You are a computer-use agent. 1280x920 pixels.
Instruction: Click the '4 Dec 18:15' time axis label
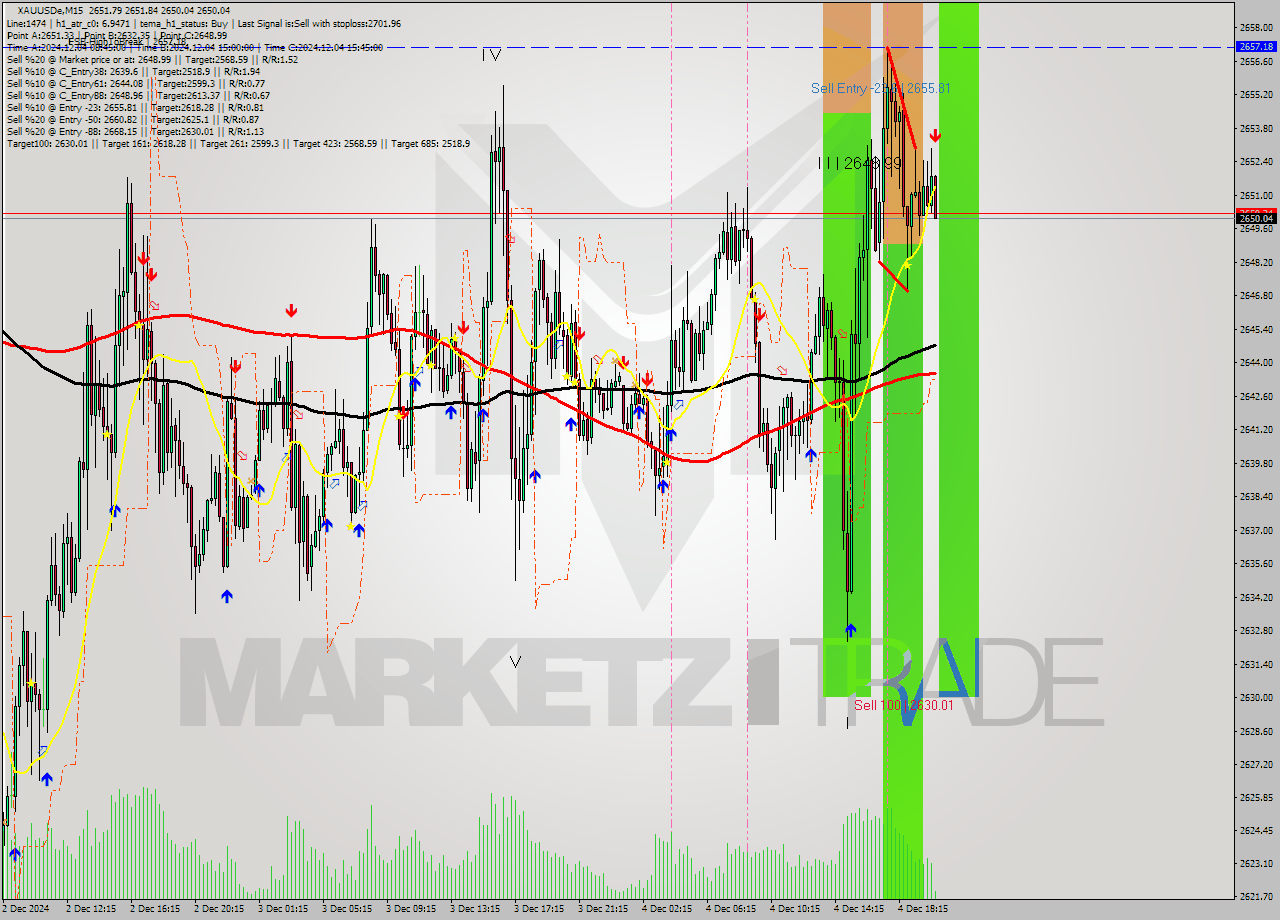923,909
